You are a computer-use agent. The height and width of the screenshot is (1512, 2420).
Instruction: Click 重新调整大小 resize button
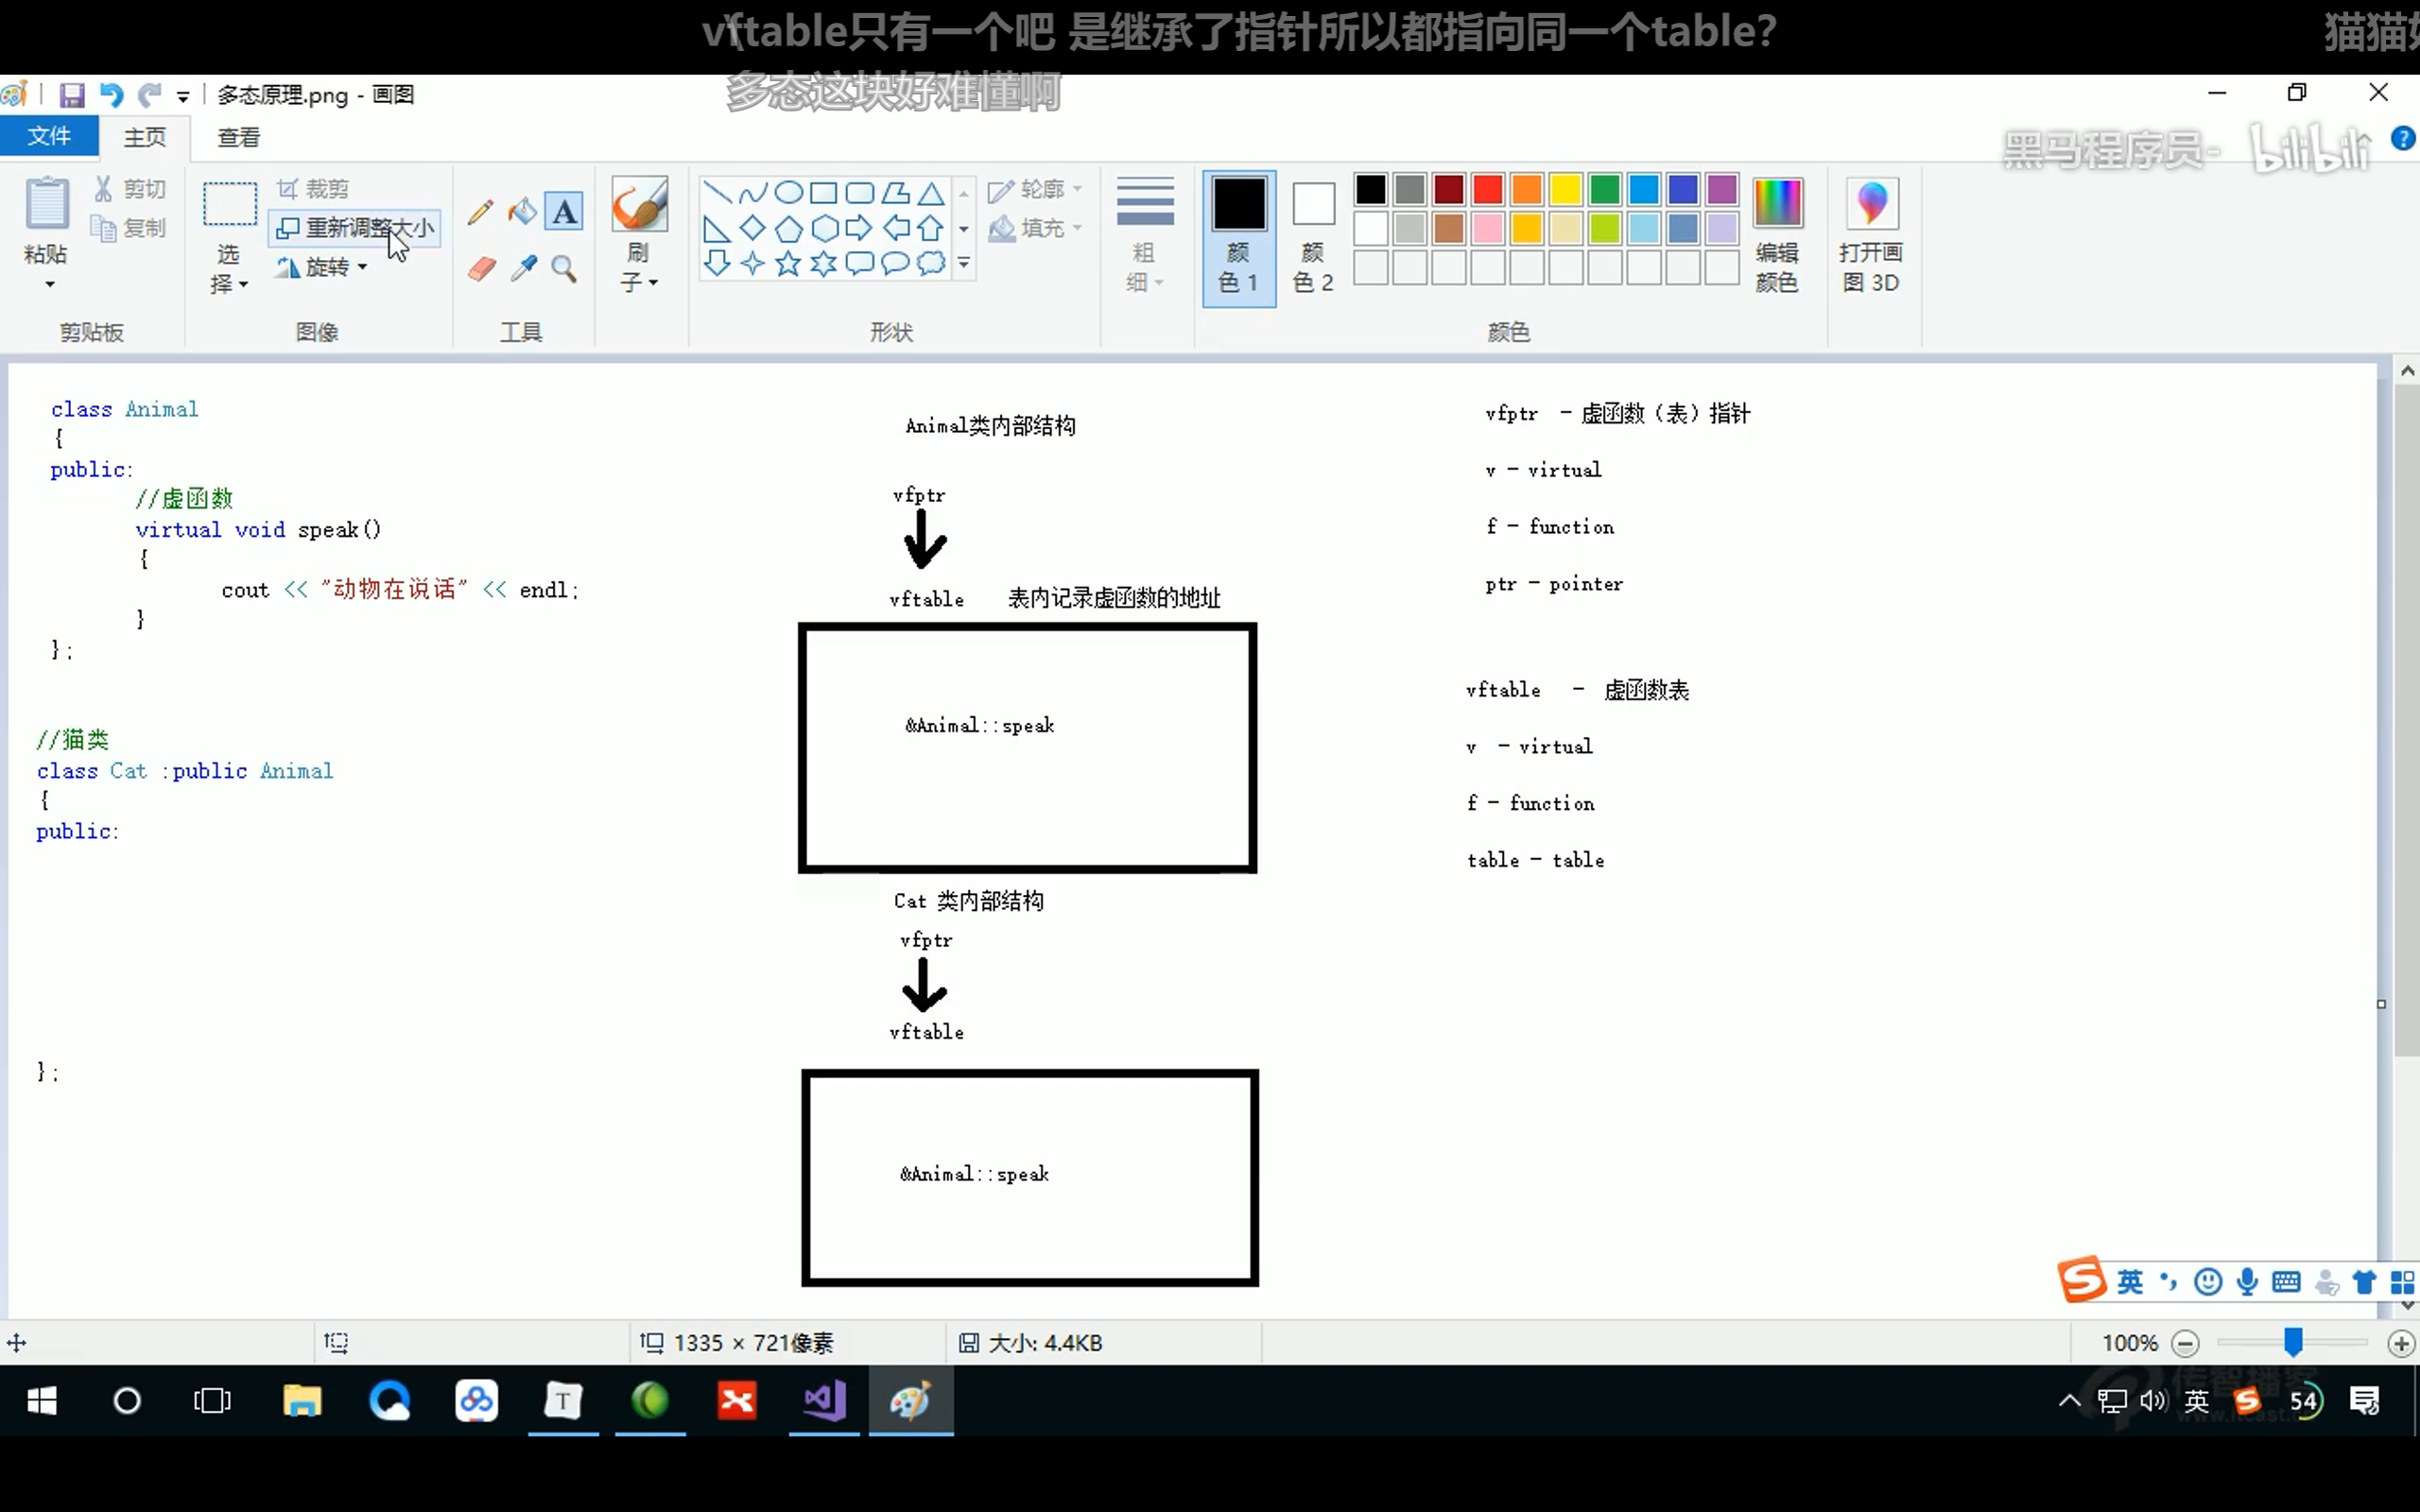355,228
